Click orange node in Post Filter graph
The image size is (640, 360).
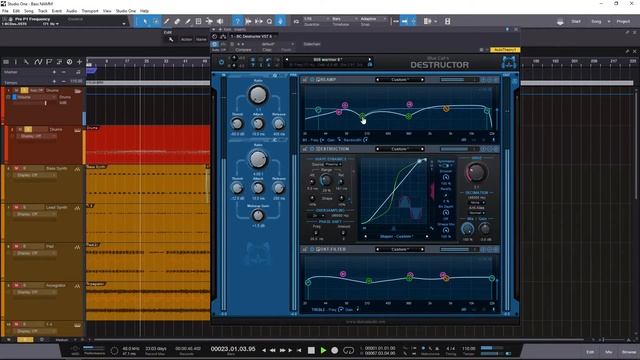coord(446,278)
